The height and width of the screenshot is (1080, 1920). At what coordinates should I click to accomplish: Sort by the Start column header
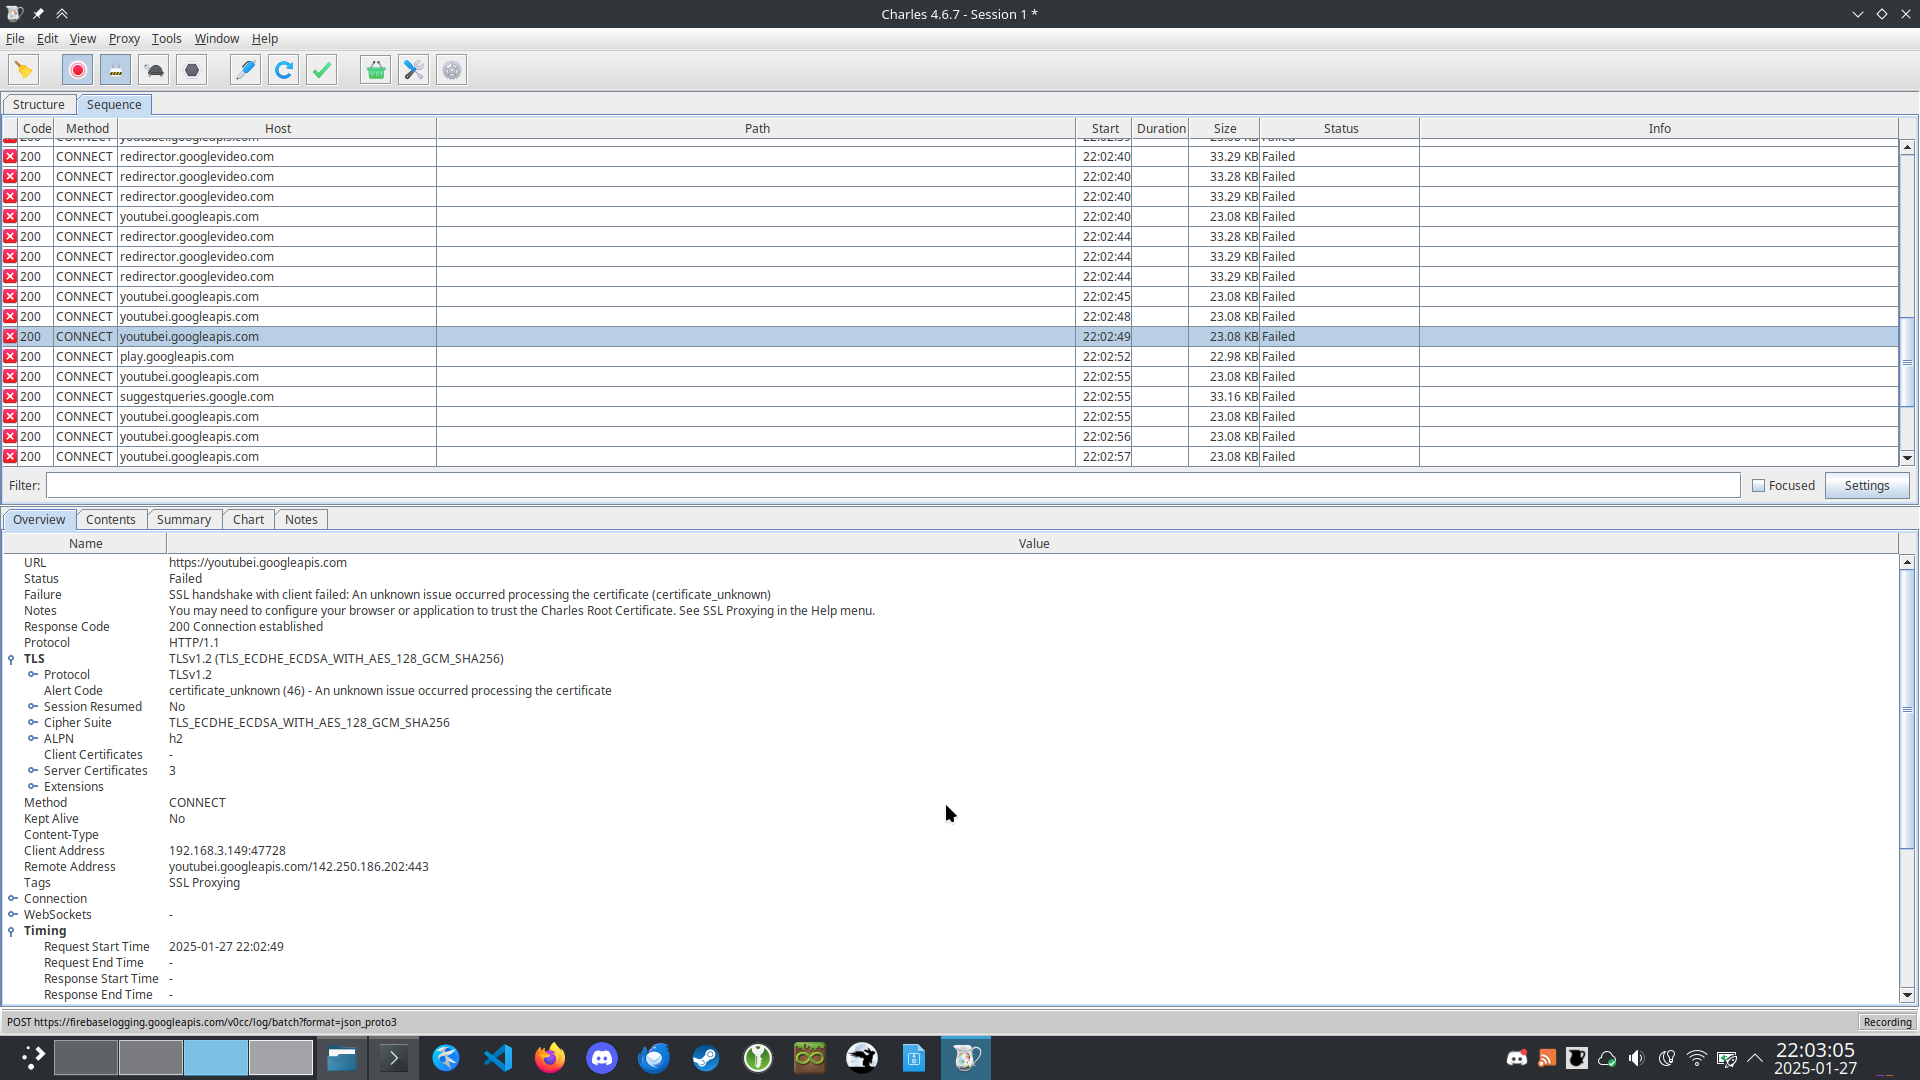click(1104, 128)
